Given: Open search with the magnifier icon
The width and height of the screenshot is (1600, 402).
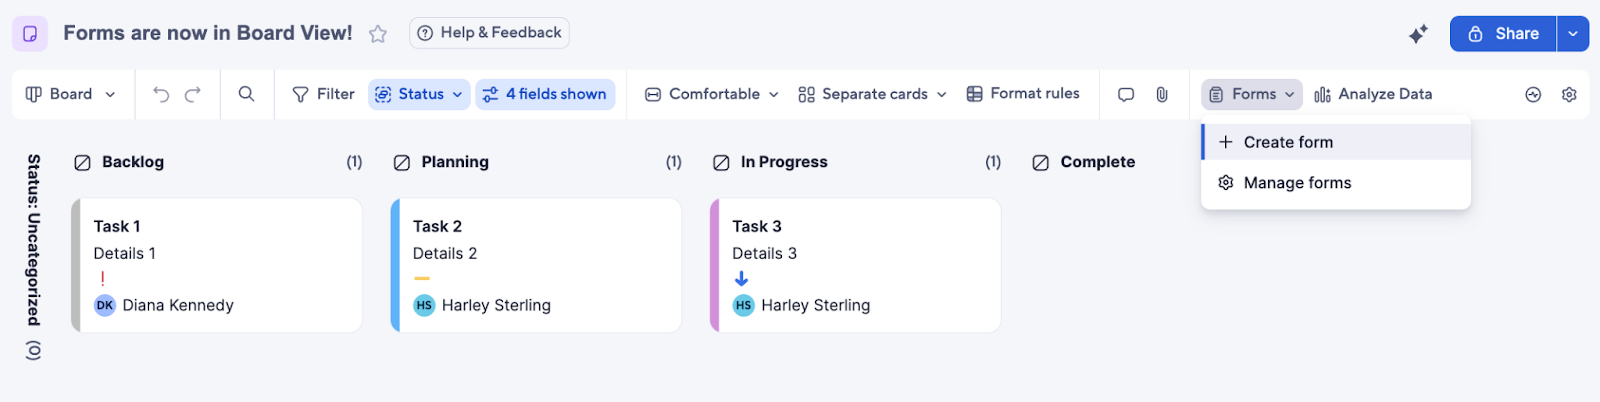Looking at the screenshot, I should point(246,94).
